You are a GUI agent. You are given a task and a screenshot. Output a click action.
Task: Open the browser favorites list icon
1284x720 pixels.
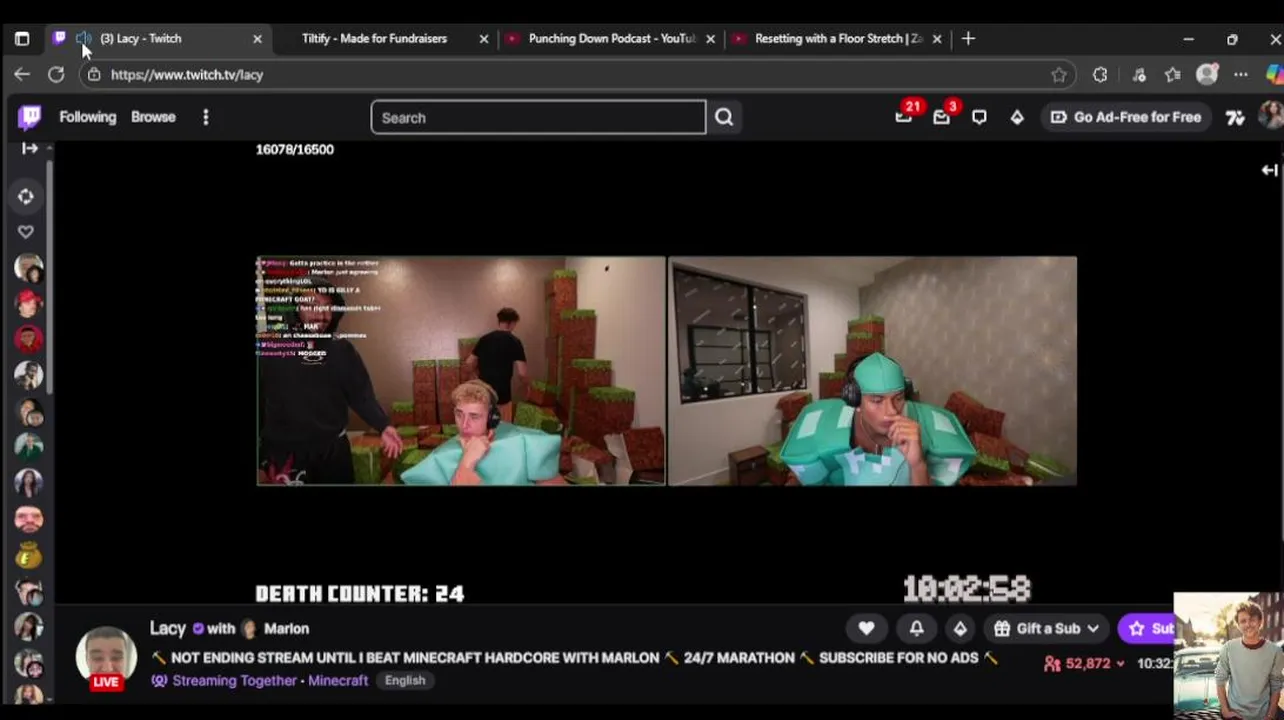tap(1173, 74)
